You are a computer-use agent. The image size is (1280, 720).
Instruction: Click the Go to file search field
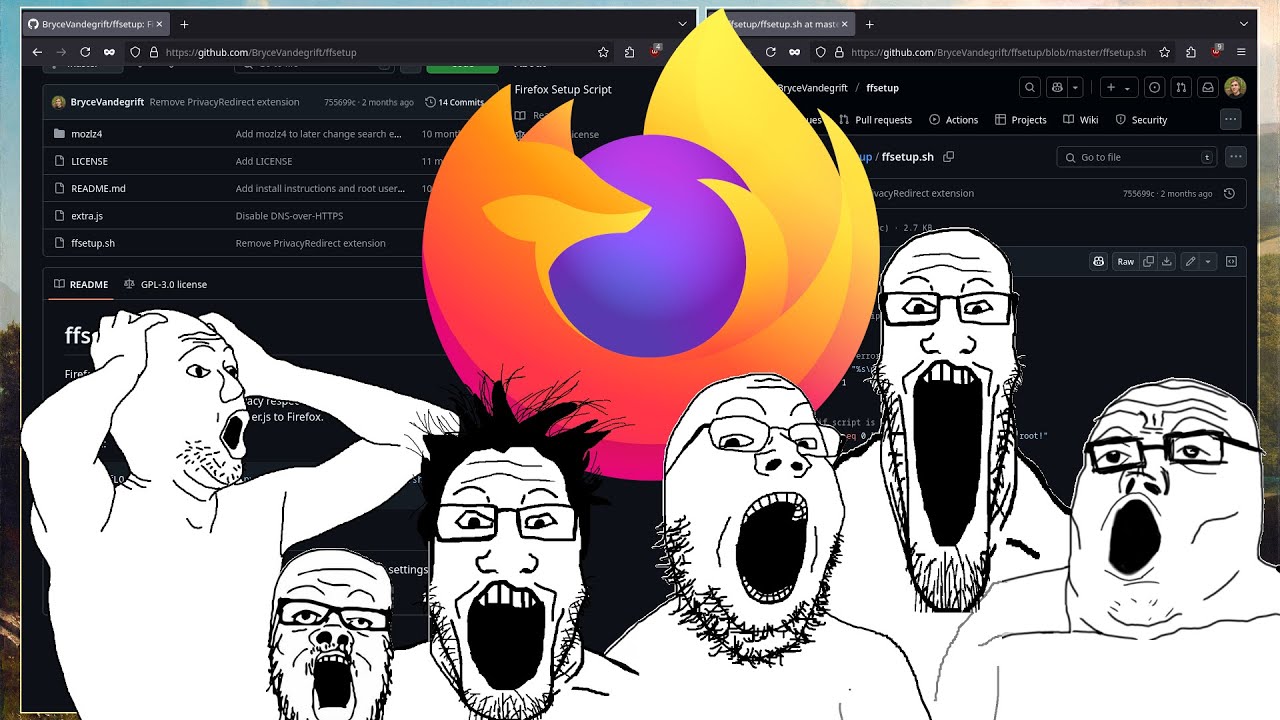pyautogui.click(x=1138, y=157)
